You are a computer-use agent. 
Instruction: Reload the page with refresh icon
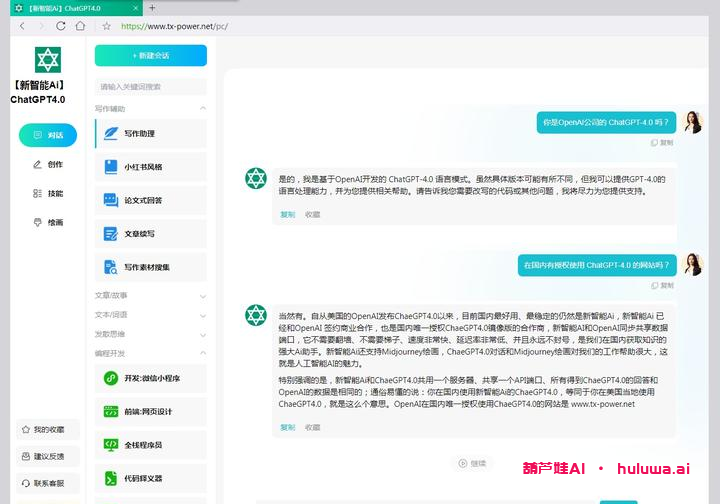pyautogui.click(x=61, y=26)
